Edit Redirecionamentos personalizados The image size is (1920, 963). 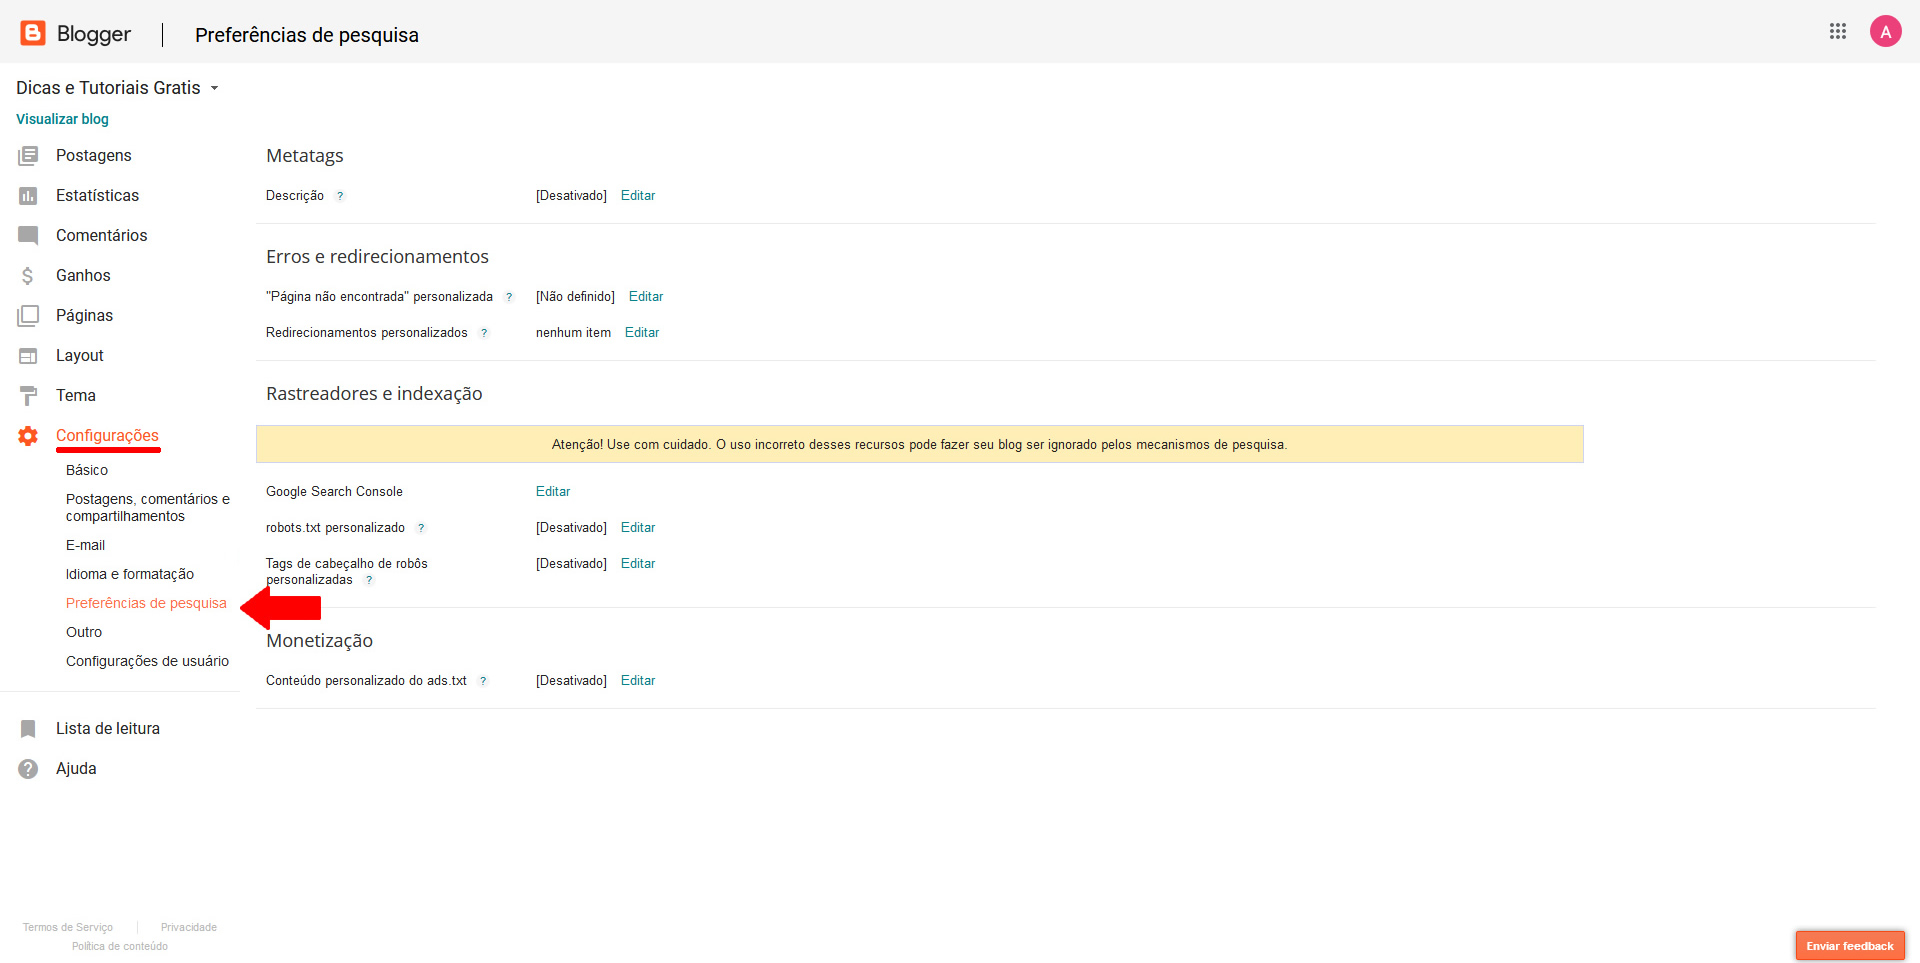[x=642, y=333]
